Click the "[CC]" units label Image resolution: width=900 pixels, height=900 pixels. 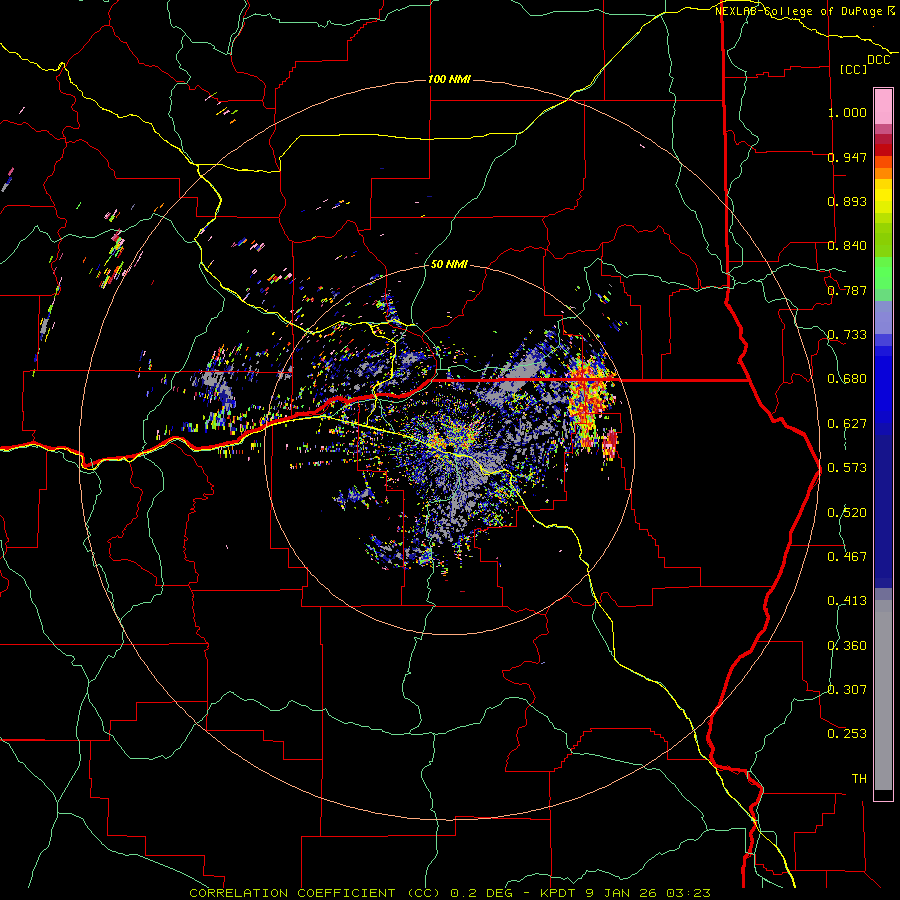[853, 69]
